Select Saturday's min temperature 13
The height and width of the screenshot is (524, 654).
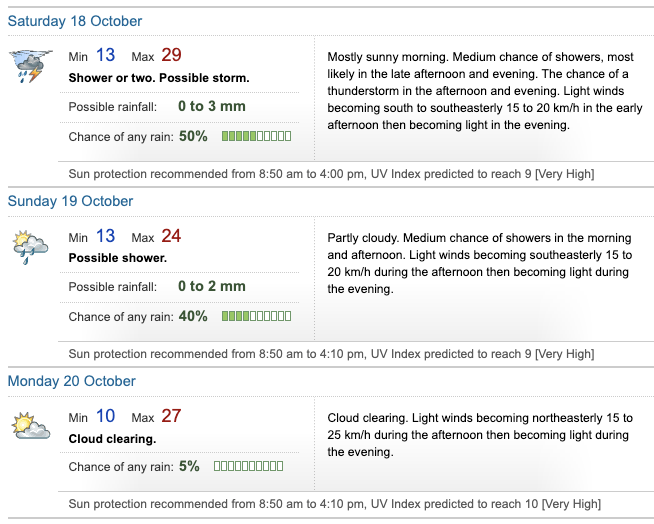pos(105,56)
